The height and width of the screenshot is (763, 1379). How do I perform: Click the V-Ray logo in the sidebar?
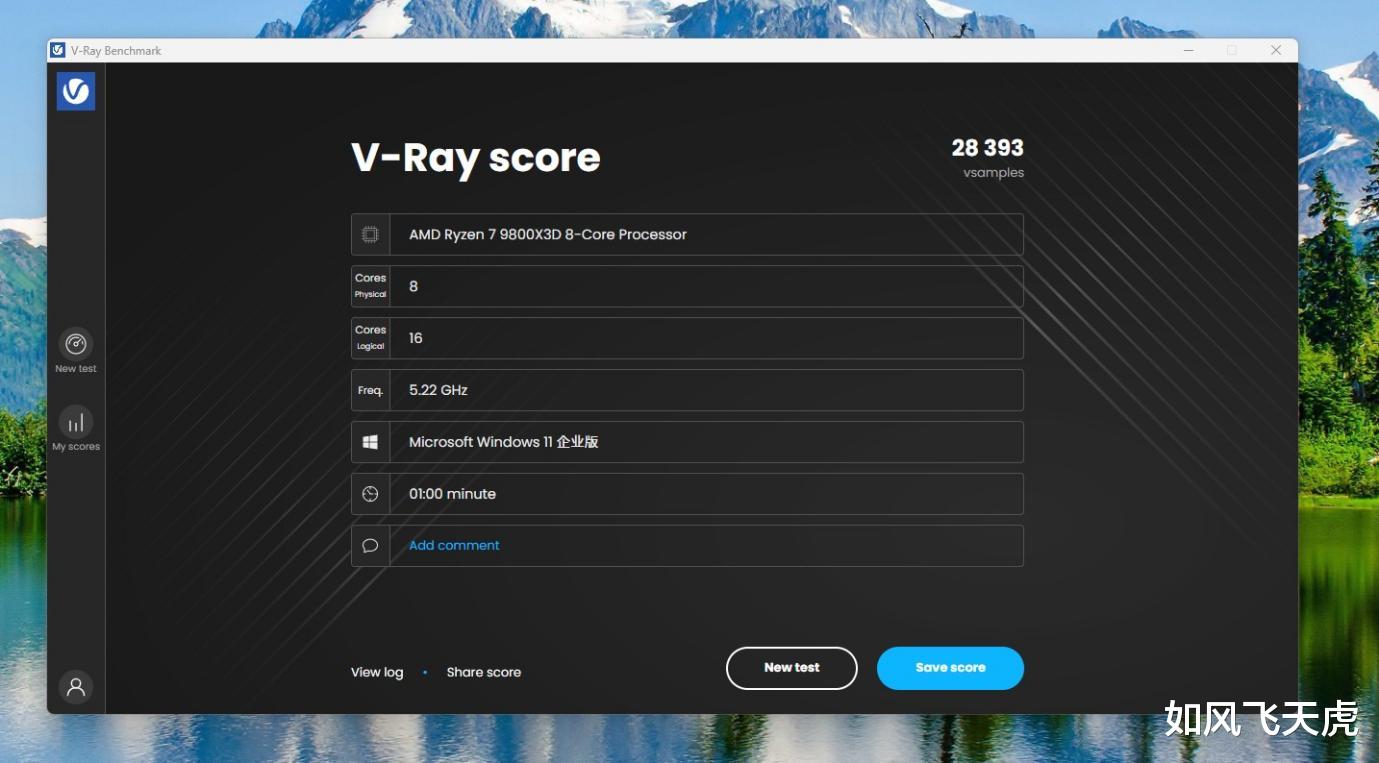[76, 92]
